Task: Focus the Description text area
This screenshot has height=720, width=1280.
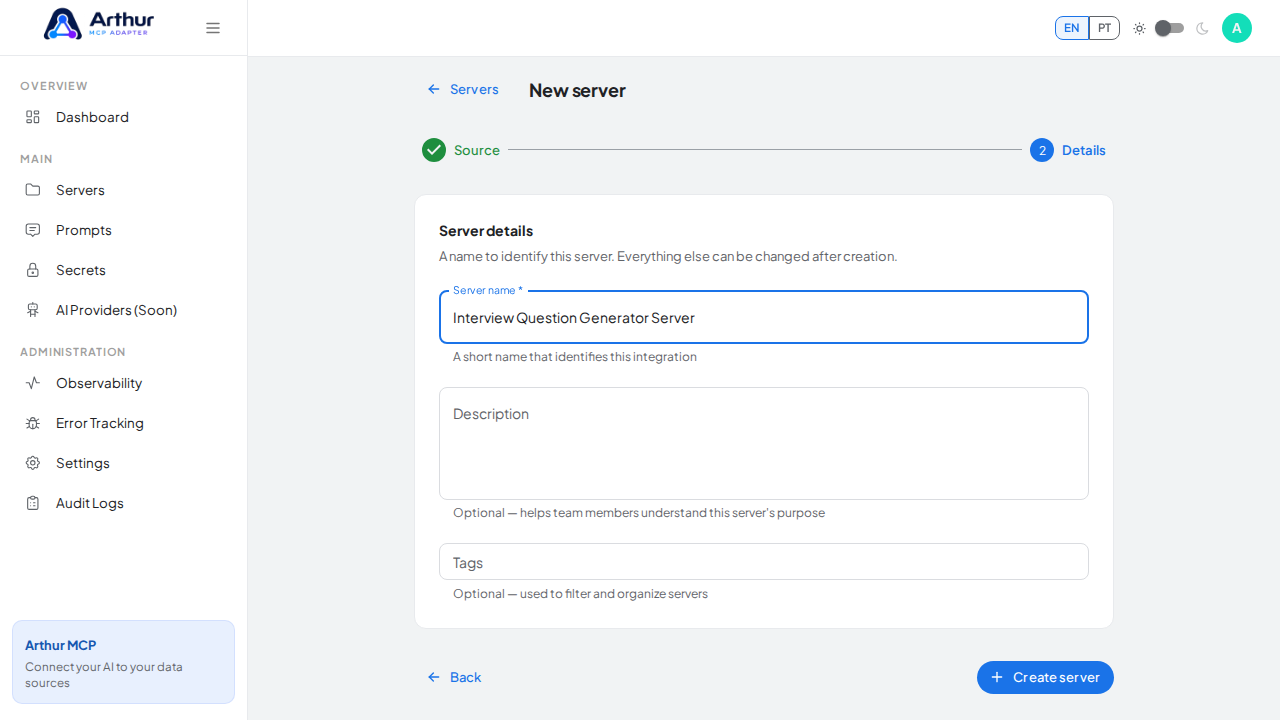Action: (x=764, y=443)
